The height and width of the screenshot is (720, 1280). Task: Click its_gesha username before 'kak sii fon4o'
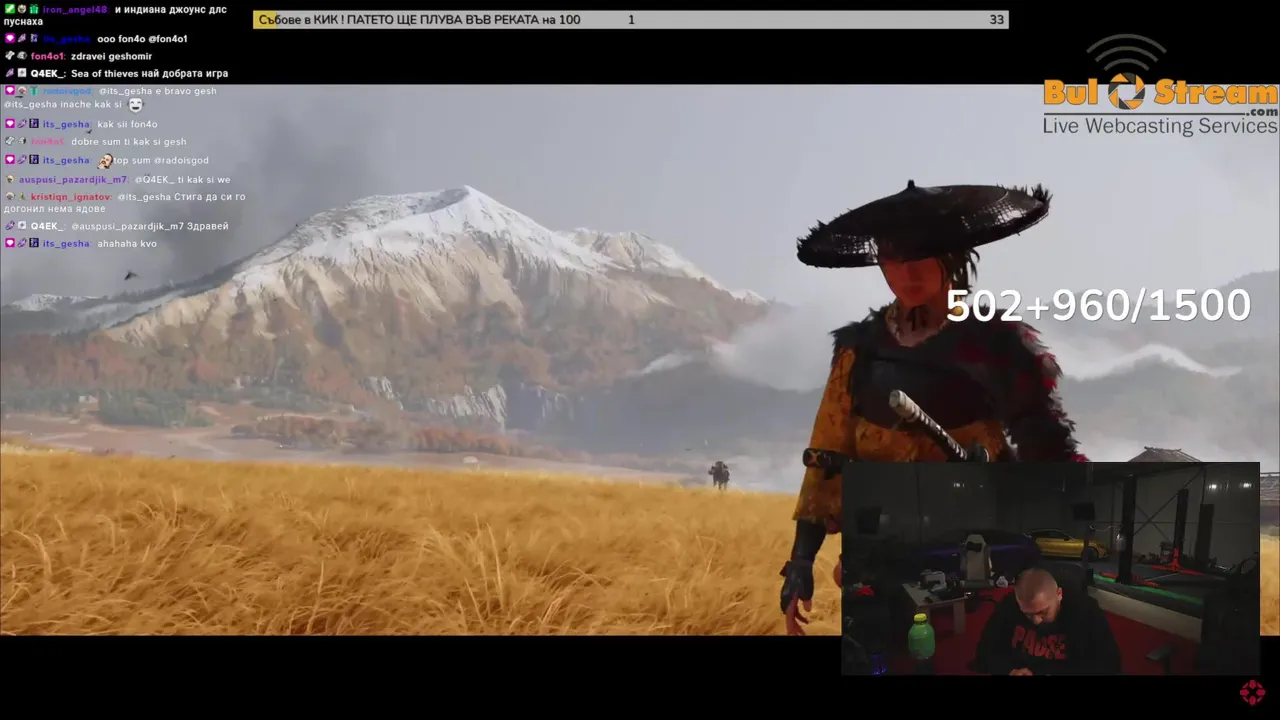pos(66,124)
